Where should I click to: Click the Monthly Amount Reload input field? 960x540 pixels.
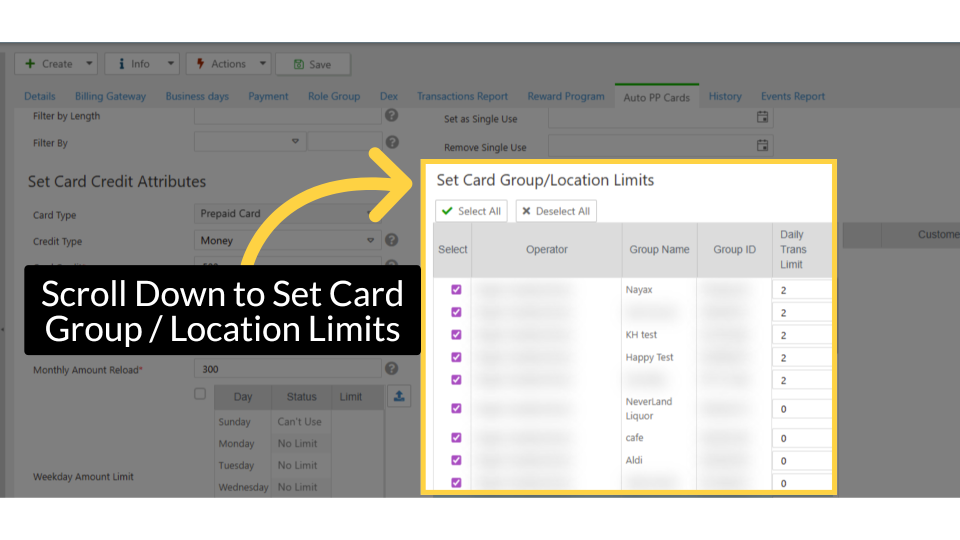coord(288,369)
